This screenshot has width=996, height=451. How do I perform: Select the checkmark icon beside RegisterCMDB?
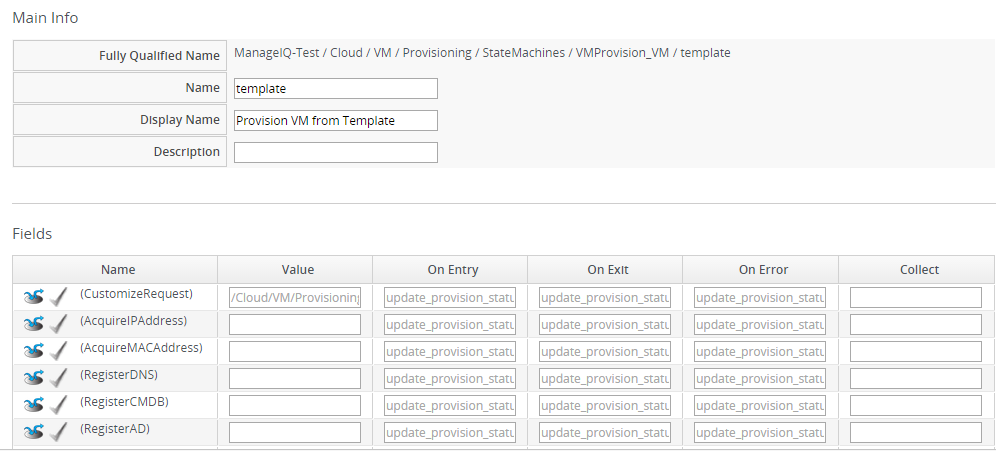58,405
